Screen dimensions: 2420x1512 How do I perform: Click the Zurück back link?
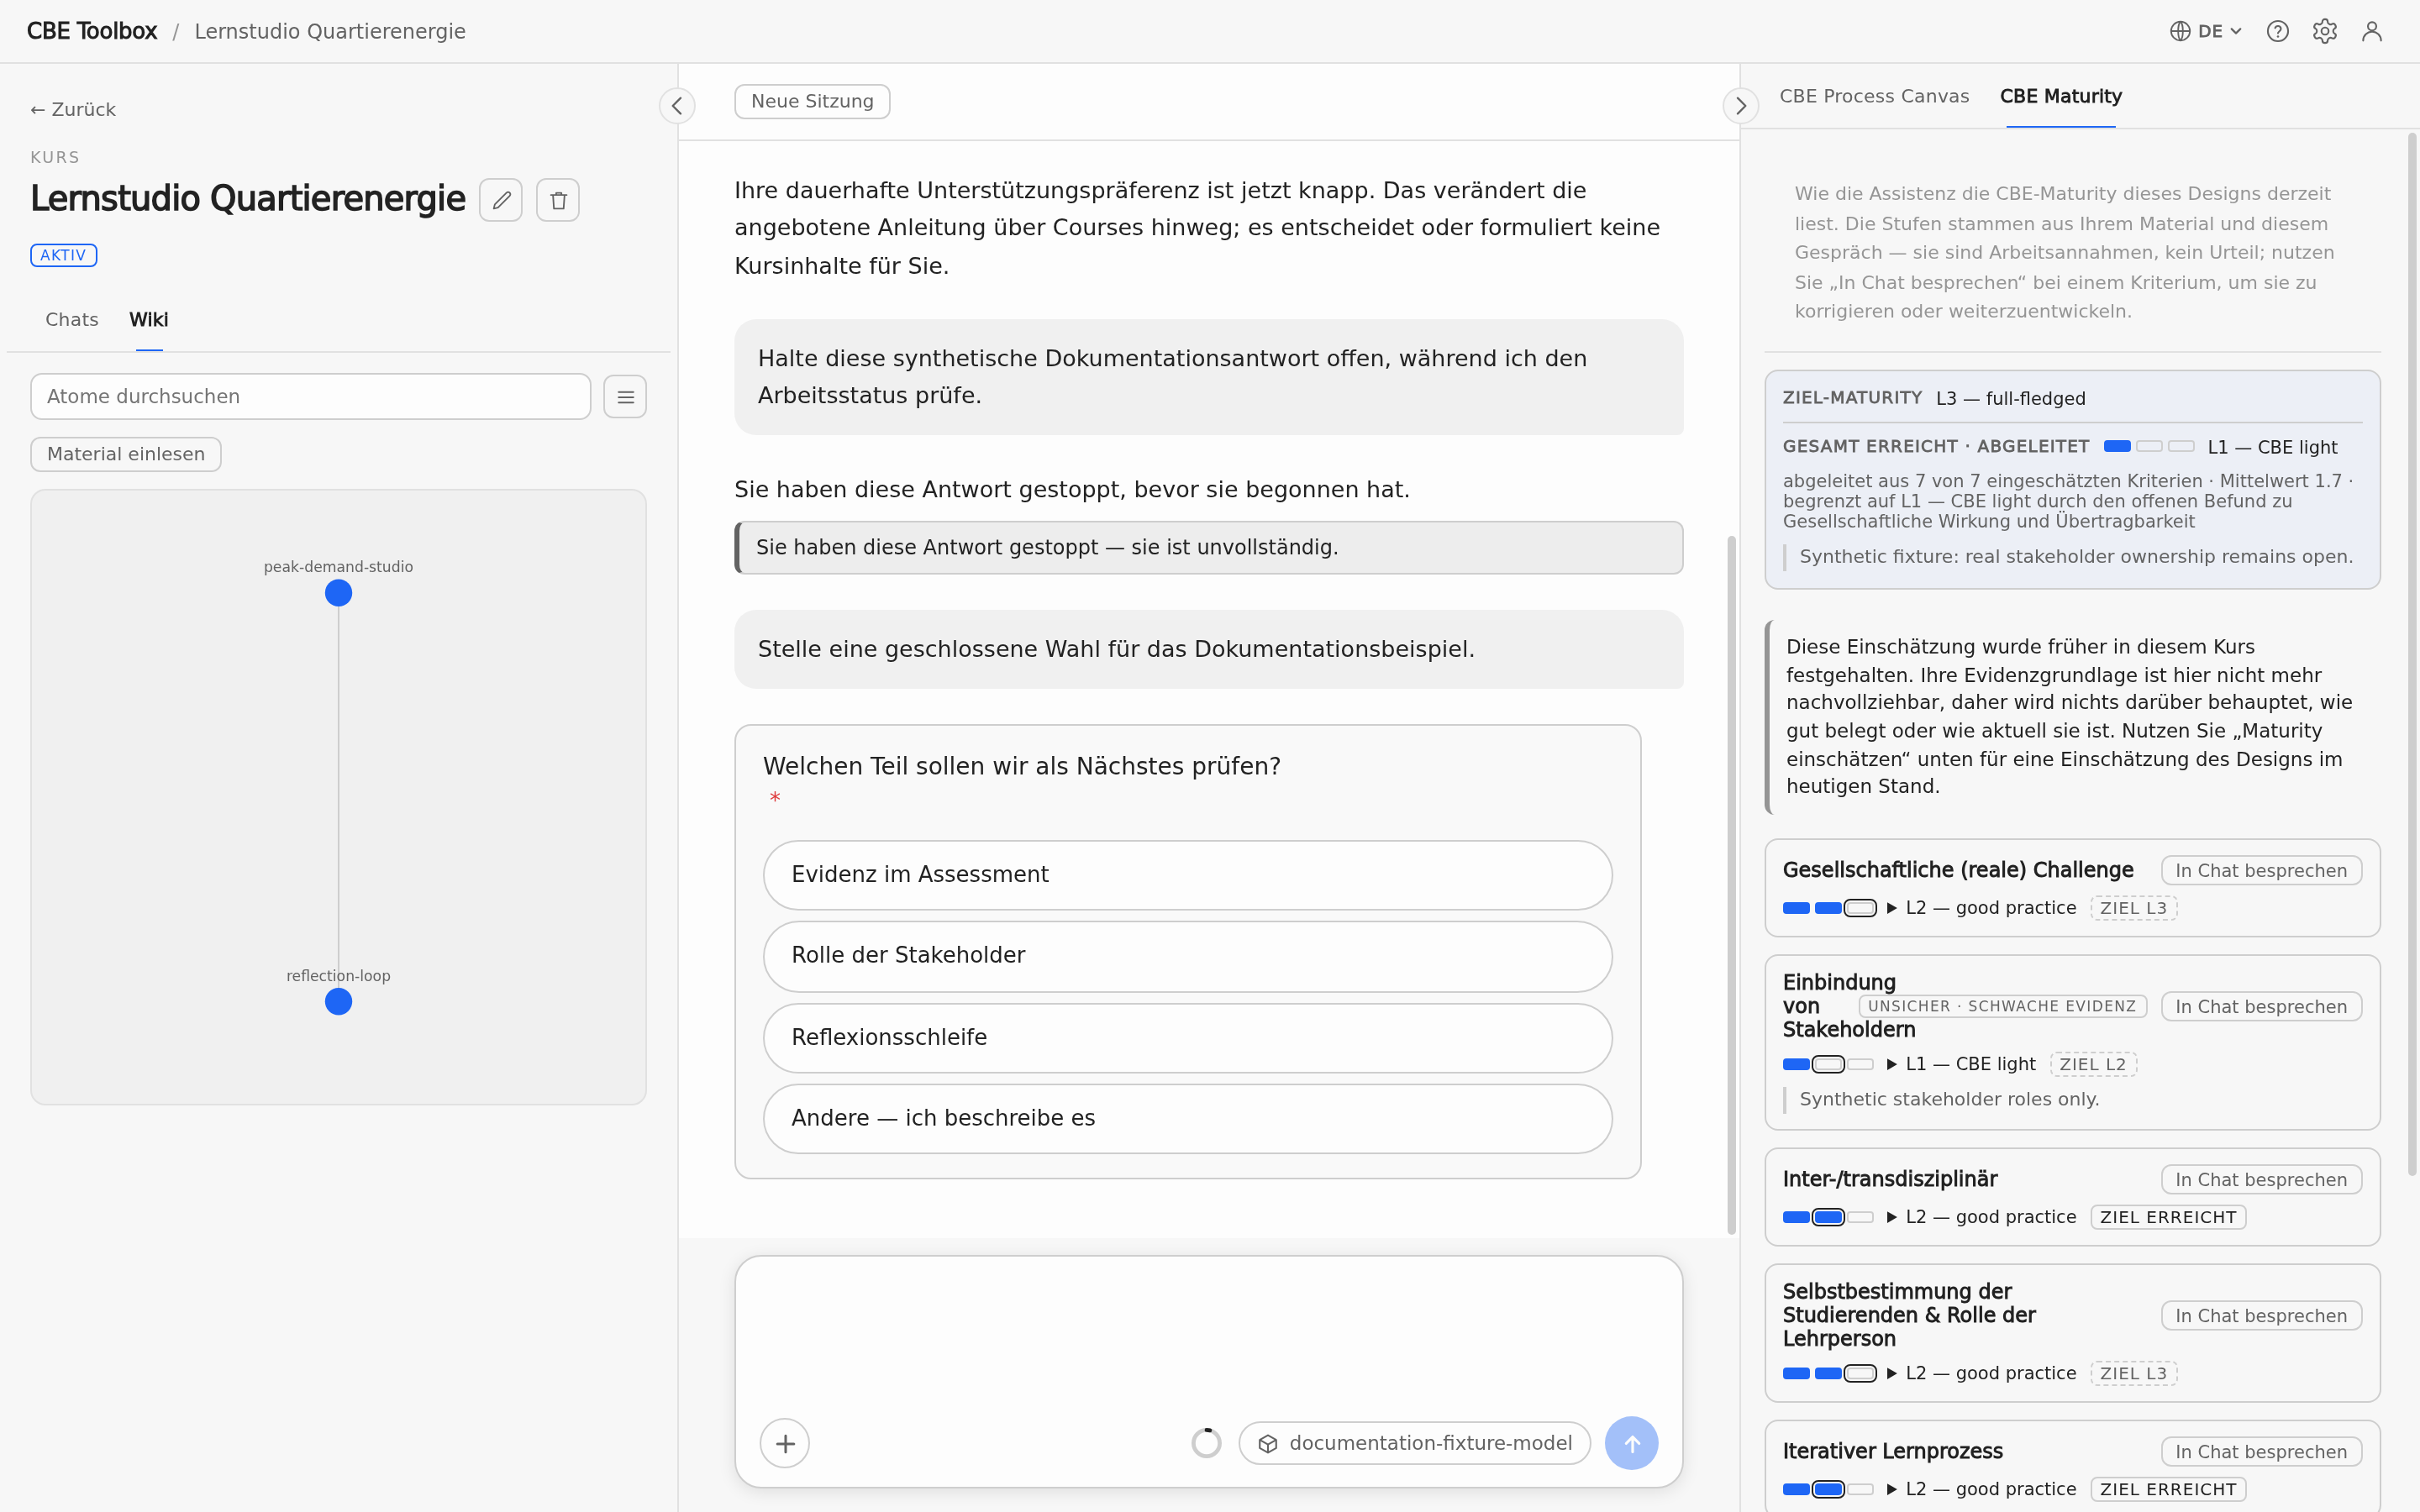(x=73, y=110)
